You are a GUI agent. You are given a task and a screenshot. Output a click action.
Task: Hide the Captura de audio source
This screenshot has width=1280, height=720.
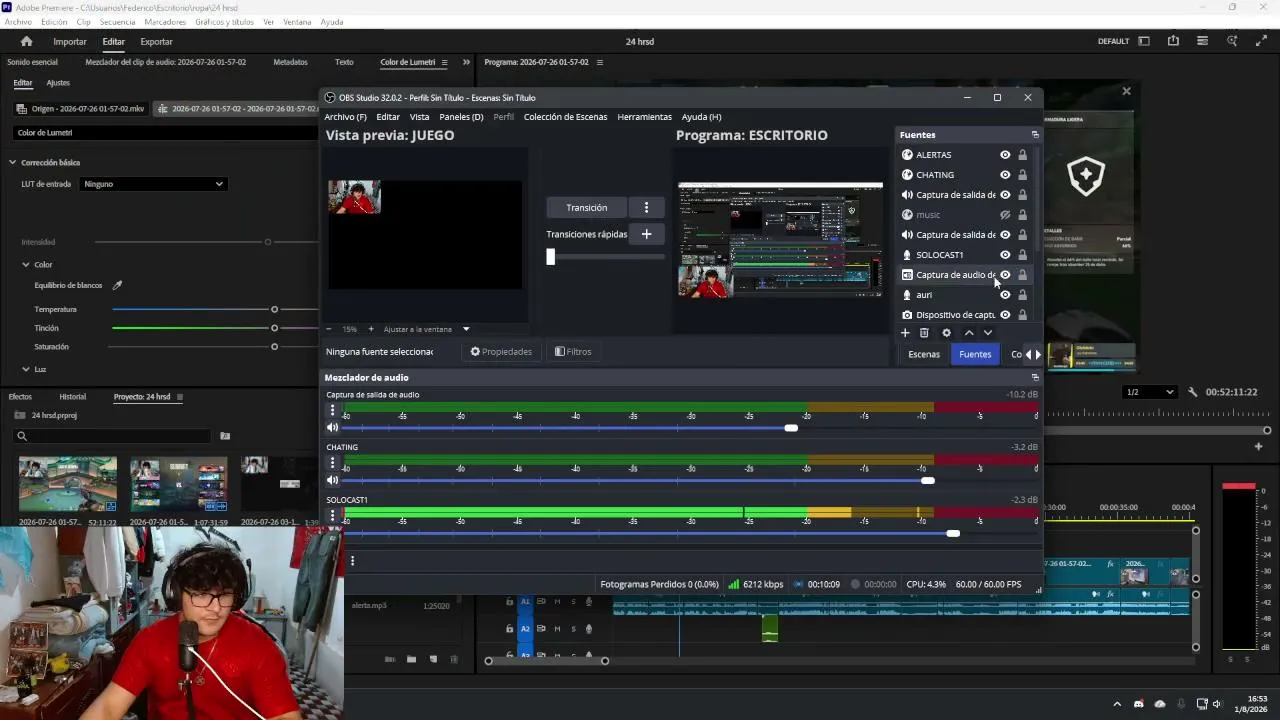click(x=1005, y=275)
